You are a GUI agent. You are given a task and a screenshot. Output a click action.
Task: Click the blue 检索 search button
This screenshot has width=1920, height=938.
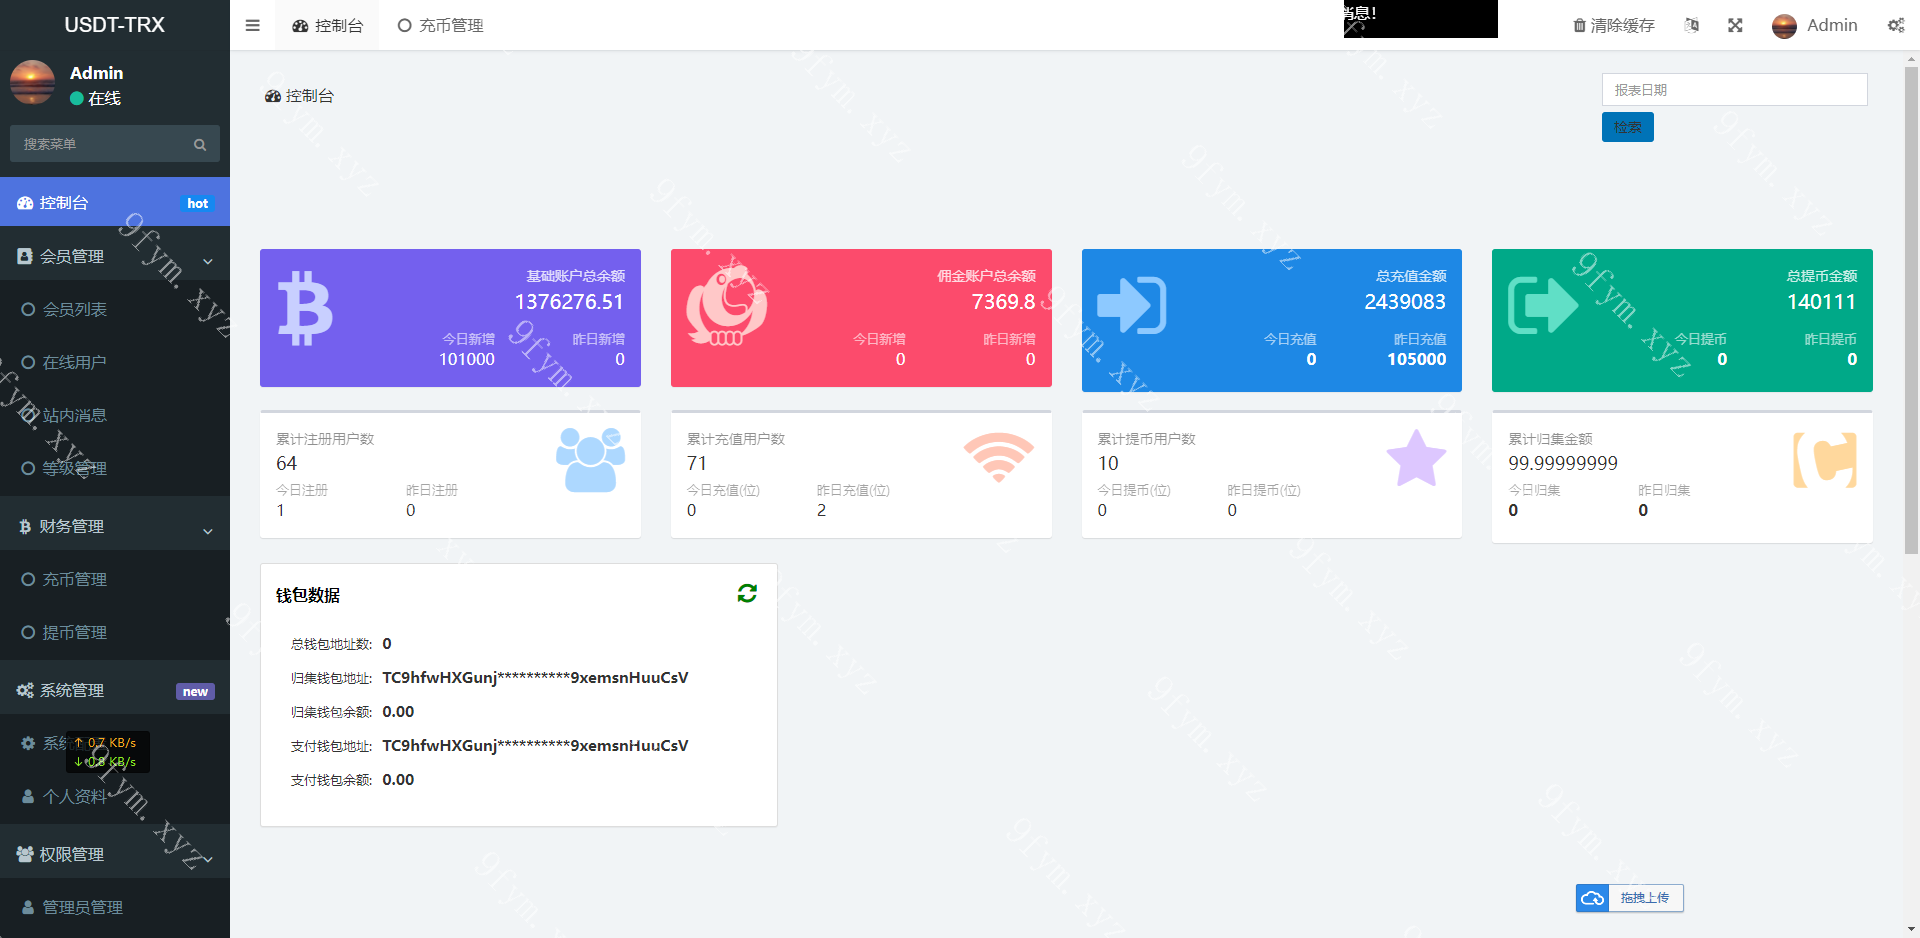[1627, 127]
